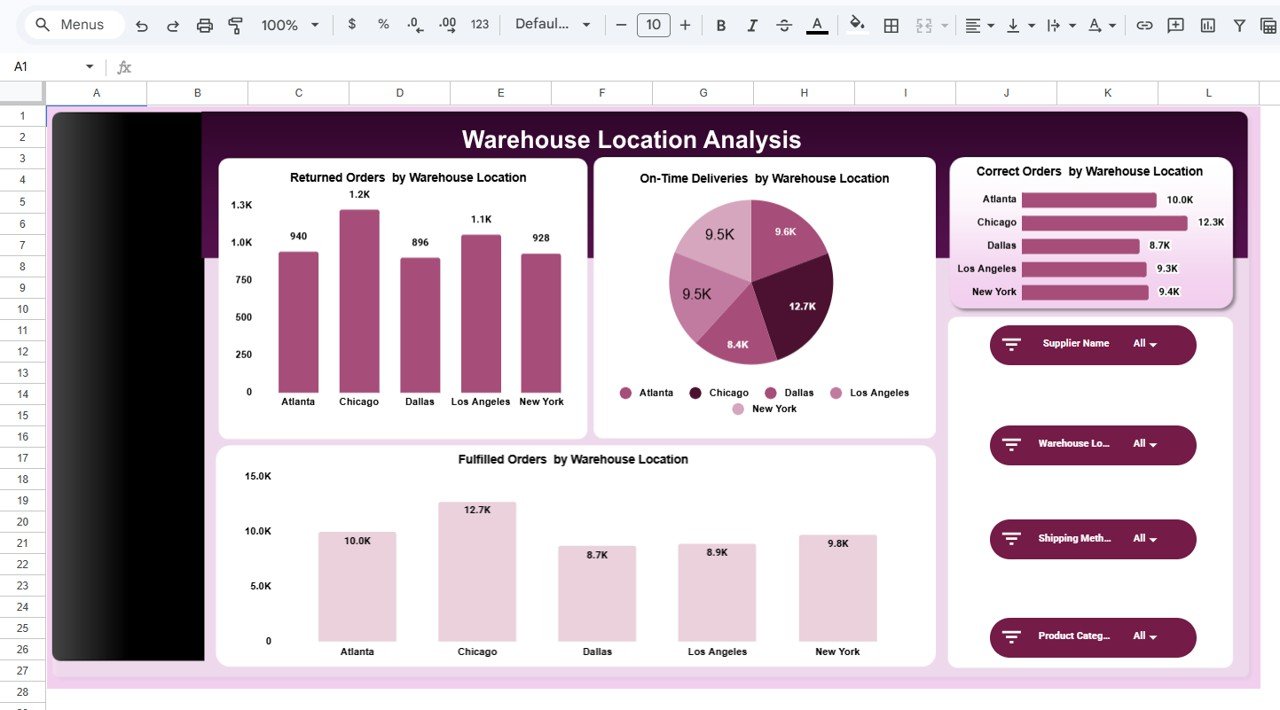
Task: Open the More formats 123 menu
Action: [479, 24]
